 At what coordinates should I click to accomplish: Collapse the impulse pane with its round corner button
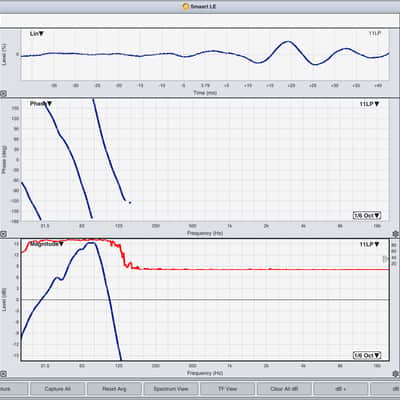[3, 94]
